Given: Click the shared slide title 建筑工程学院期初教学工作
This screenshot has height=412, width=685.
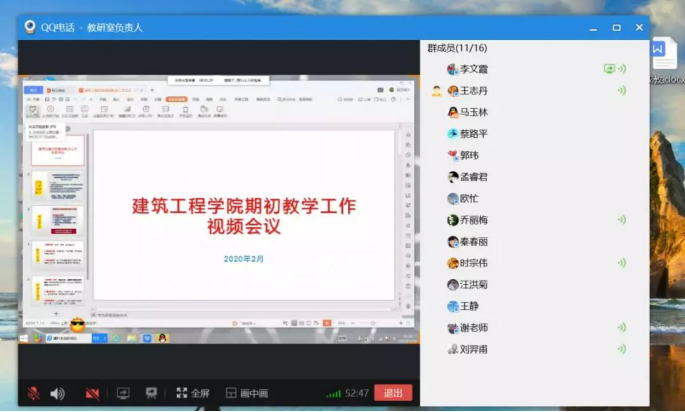Looking at the screenshot, I should (245, 206).
